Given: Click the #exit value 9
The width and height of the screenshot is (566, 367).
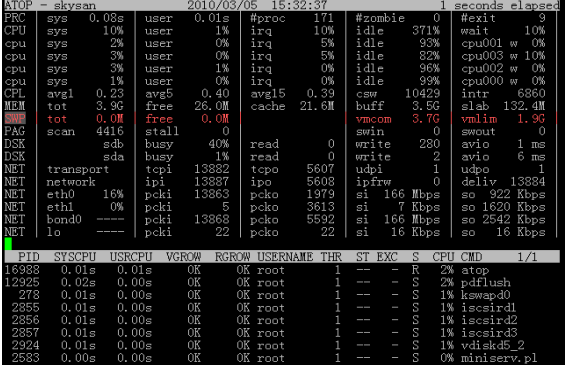Looking at the screenshot, I should [542, 18].
